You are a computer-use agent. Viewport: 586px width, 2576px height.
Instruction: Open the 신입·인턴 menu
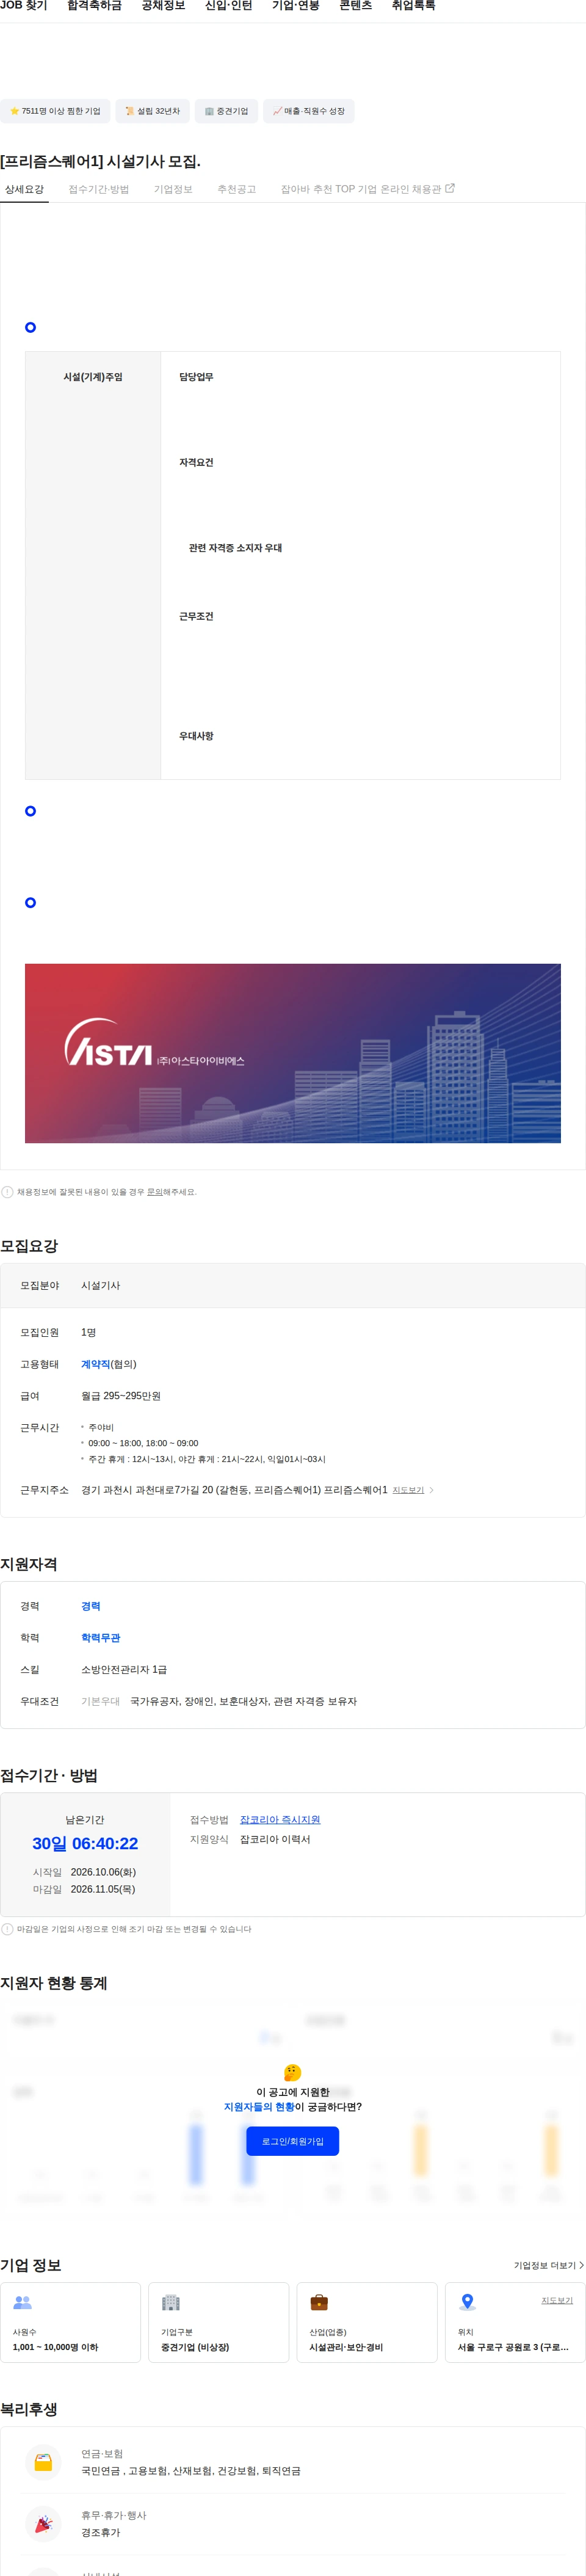tap(228, 6)
